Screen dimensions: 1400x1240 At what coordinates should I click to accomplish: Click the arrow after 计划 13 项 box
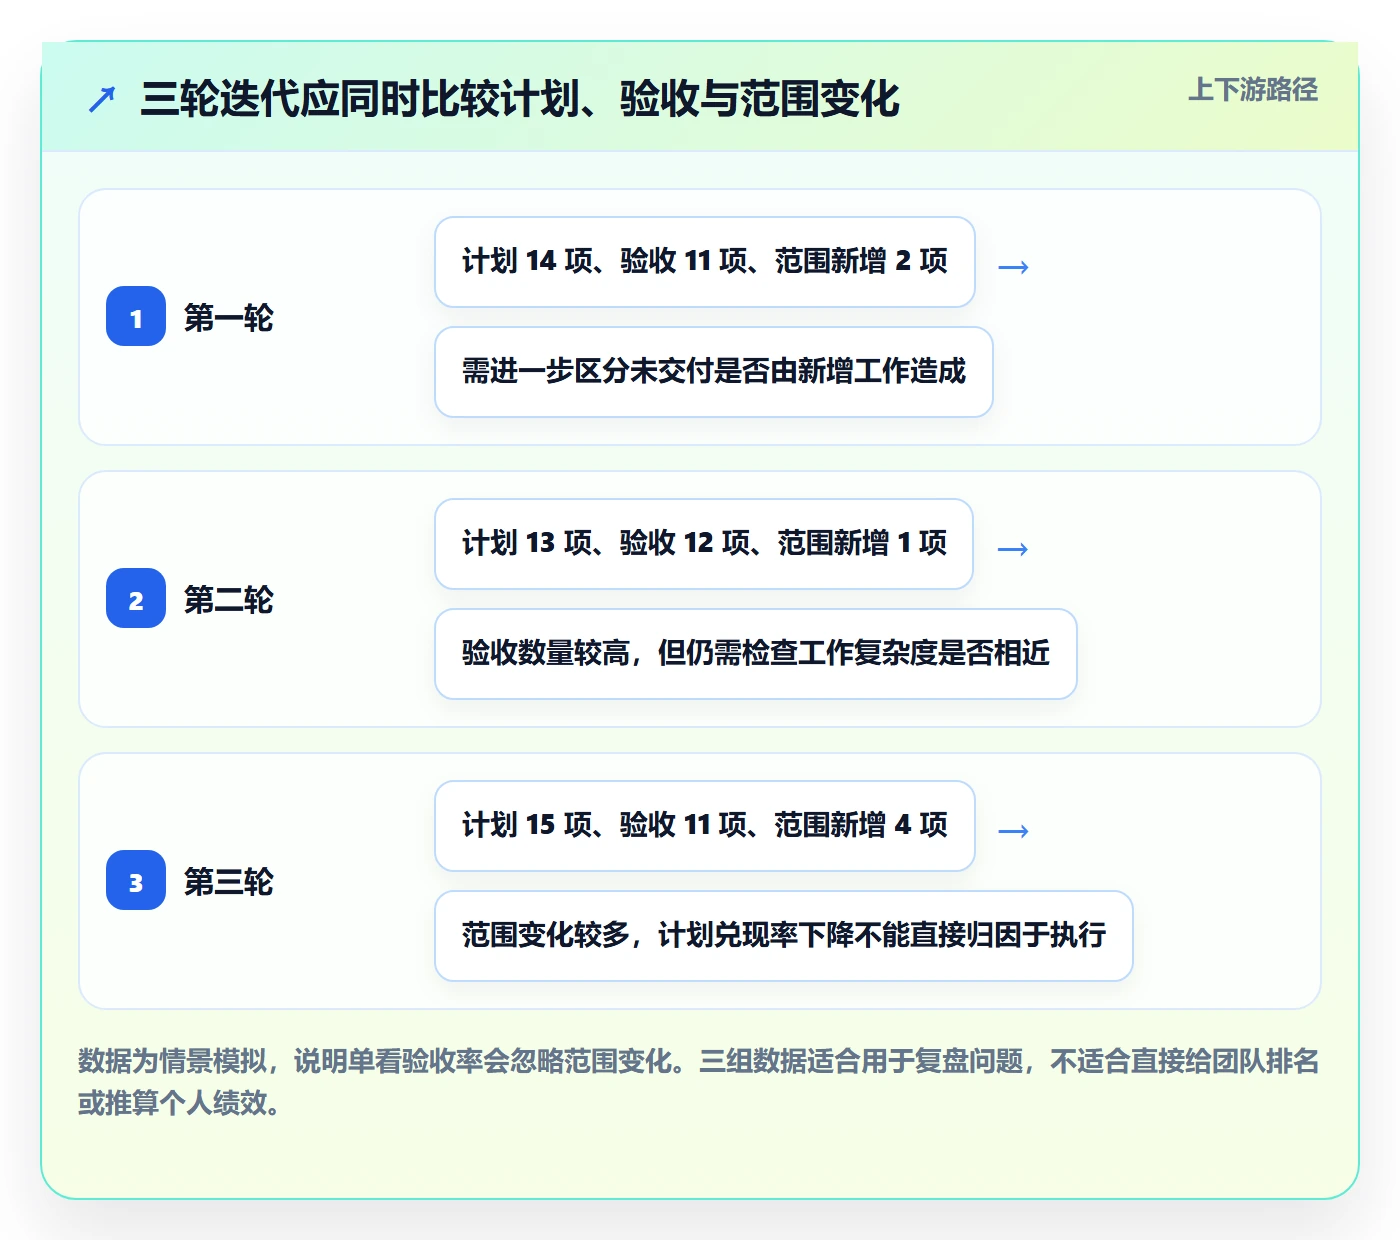[1013, 548]
